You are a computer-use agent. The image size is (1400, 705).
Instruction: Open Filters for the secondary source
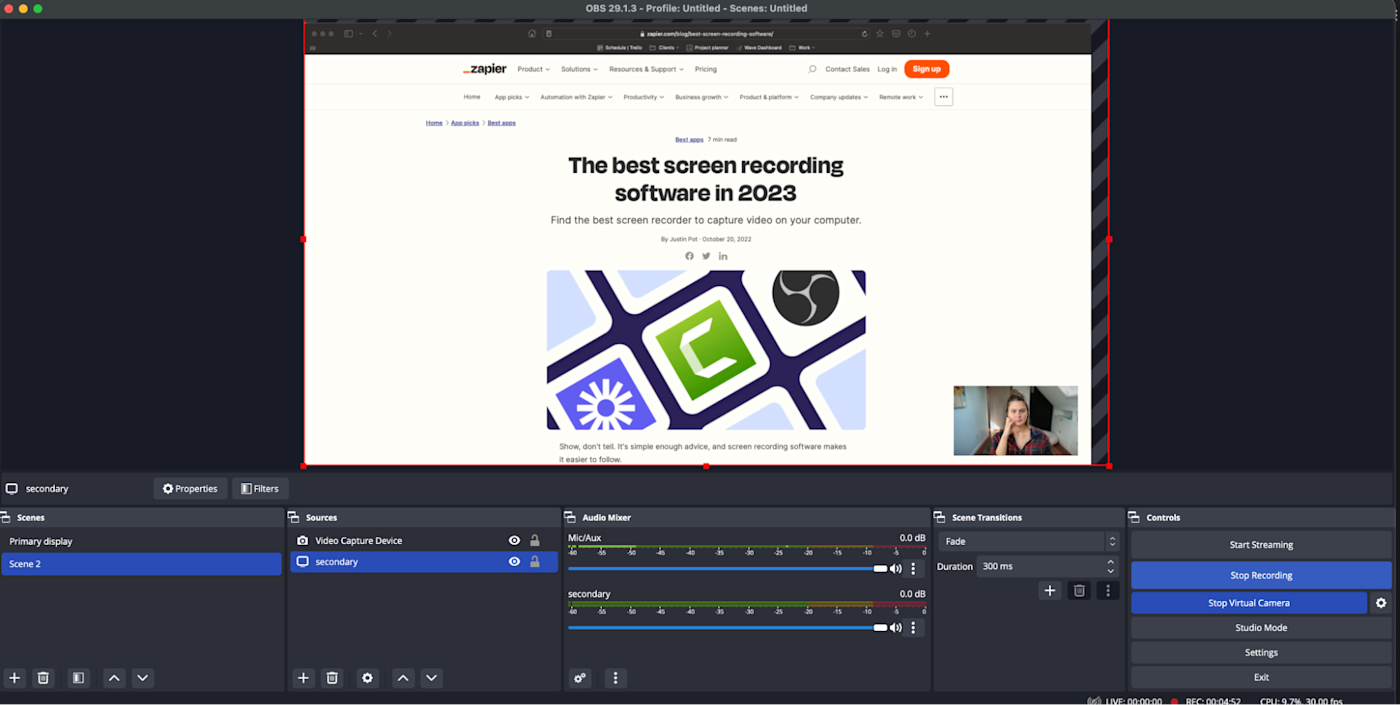click(x=260, y=489)
